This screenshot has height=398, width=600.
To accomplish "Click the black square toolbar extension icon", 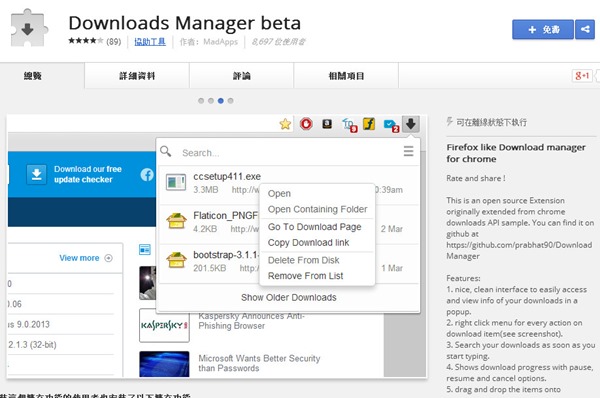I will pos(327,124).
